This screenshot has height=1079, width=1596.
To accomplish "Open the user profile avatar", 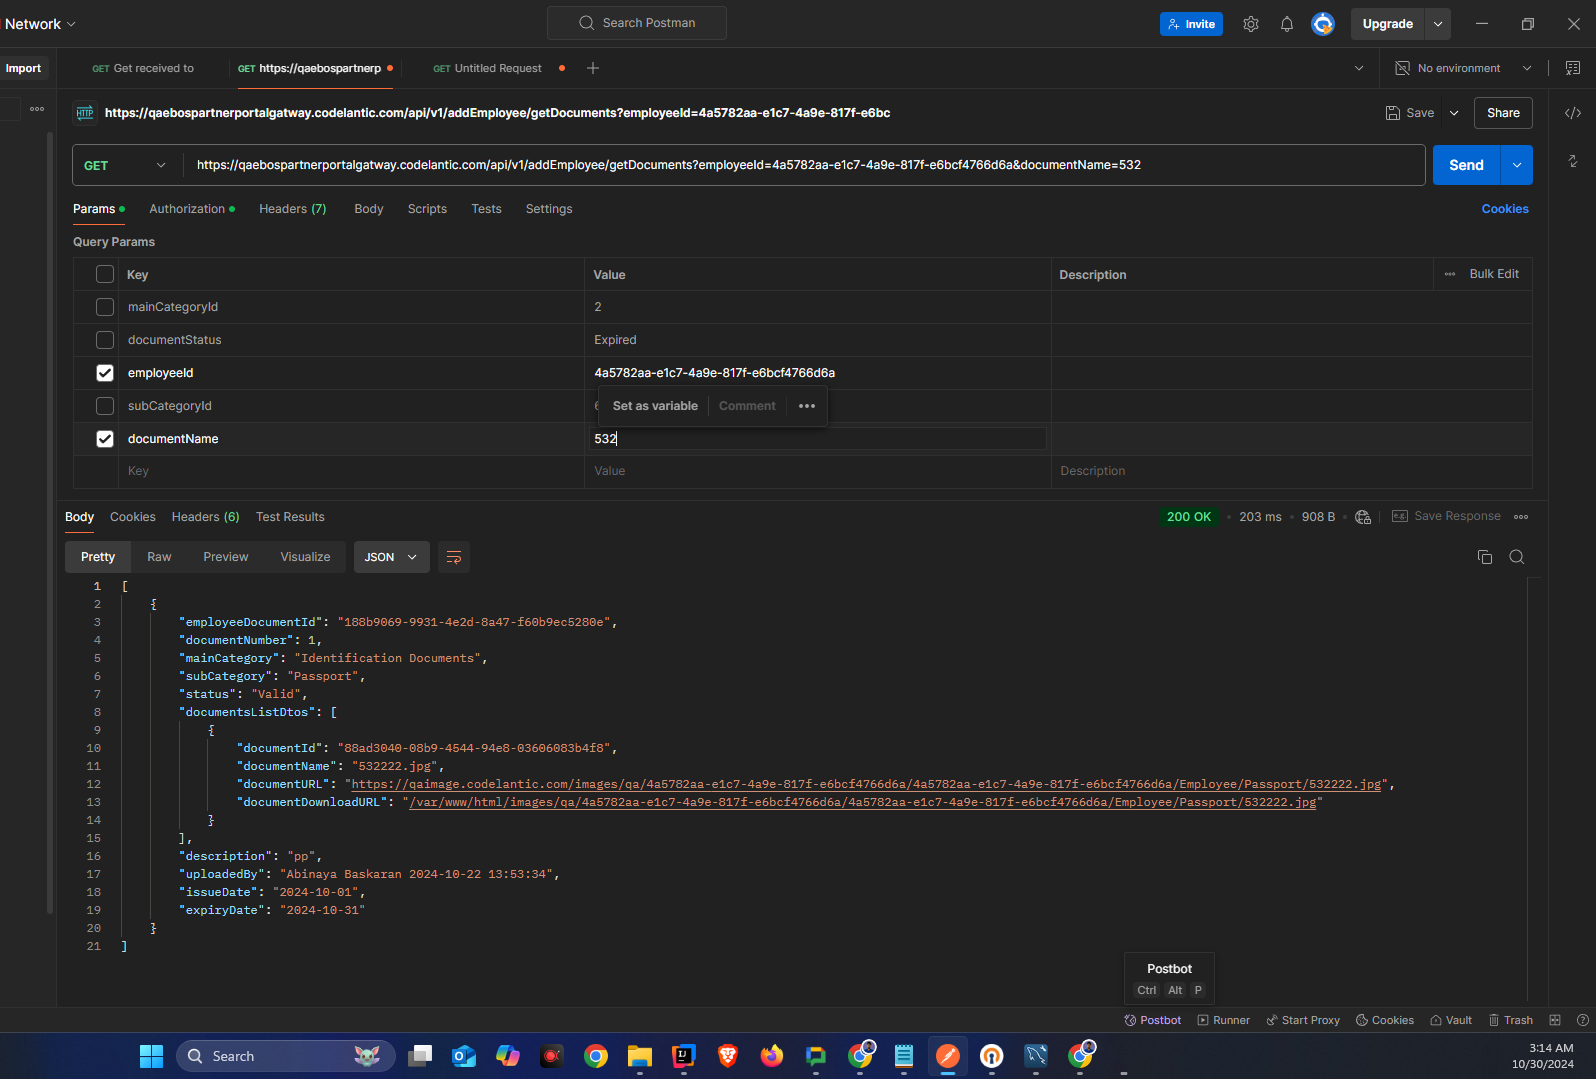I will 1323,24.
